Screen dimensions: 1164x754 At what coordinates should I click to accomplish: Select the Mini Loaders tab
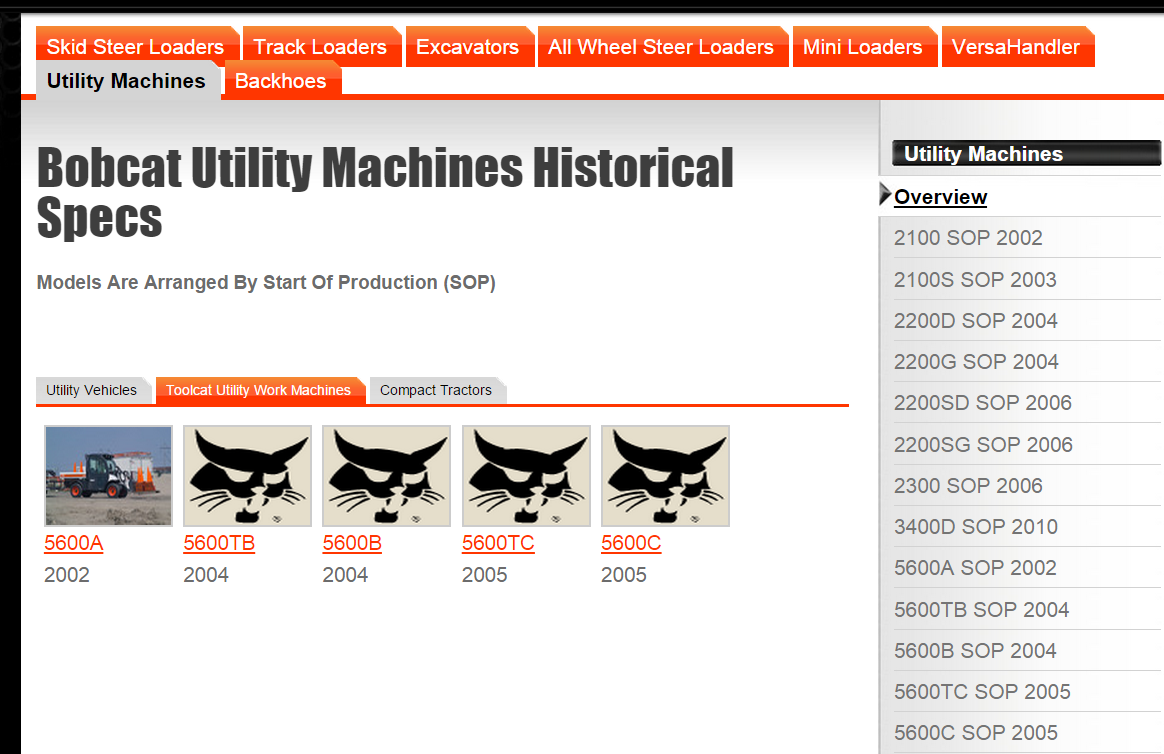click(865, 47)
